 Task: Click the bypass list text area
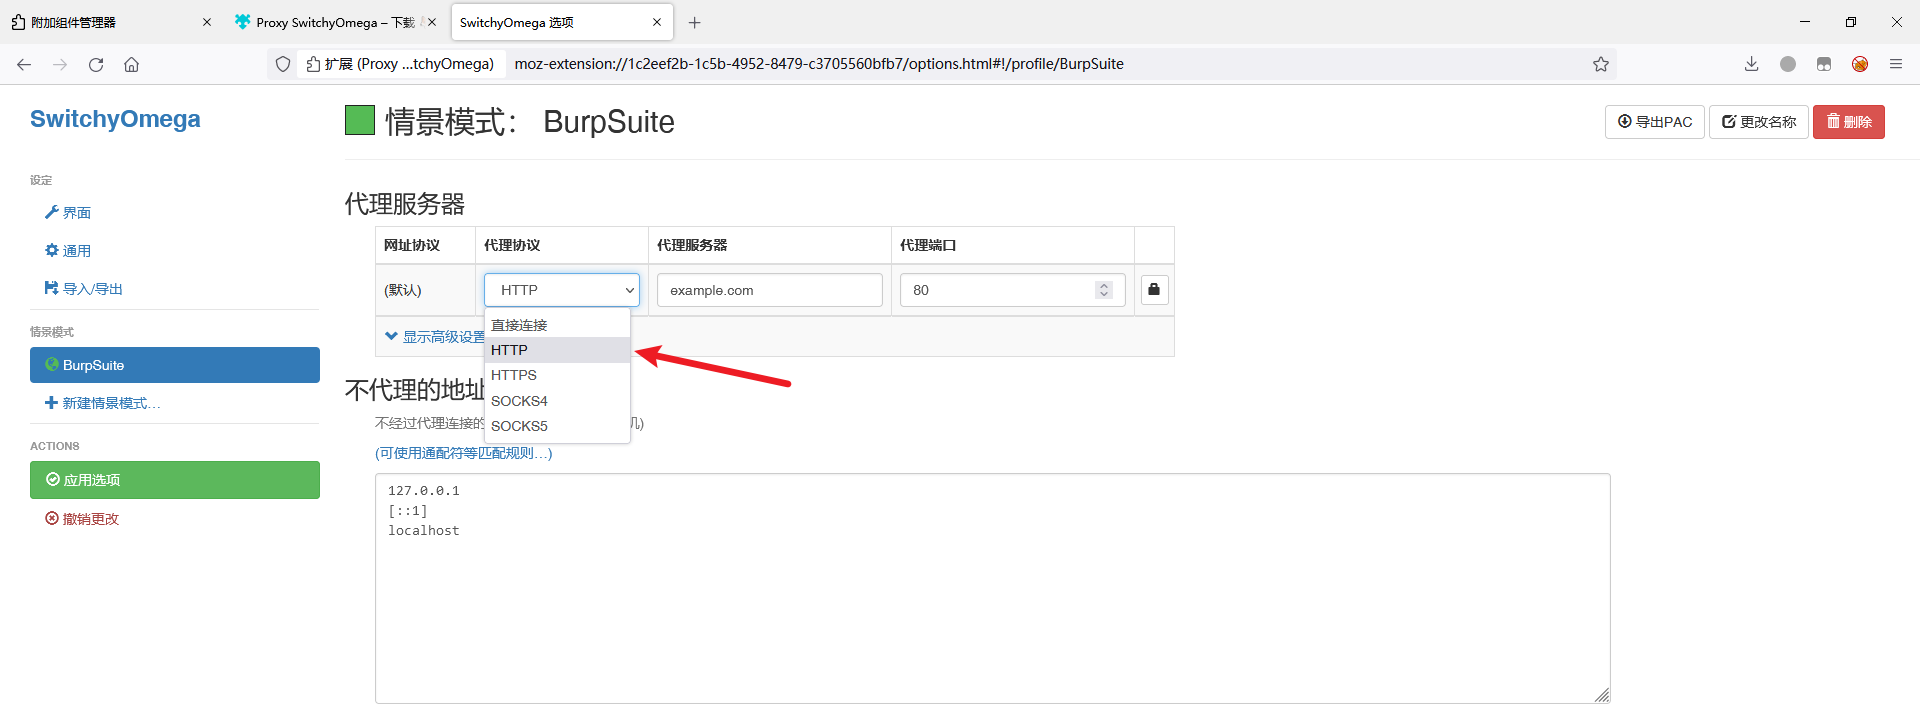[992, 588]
